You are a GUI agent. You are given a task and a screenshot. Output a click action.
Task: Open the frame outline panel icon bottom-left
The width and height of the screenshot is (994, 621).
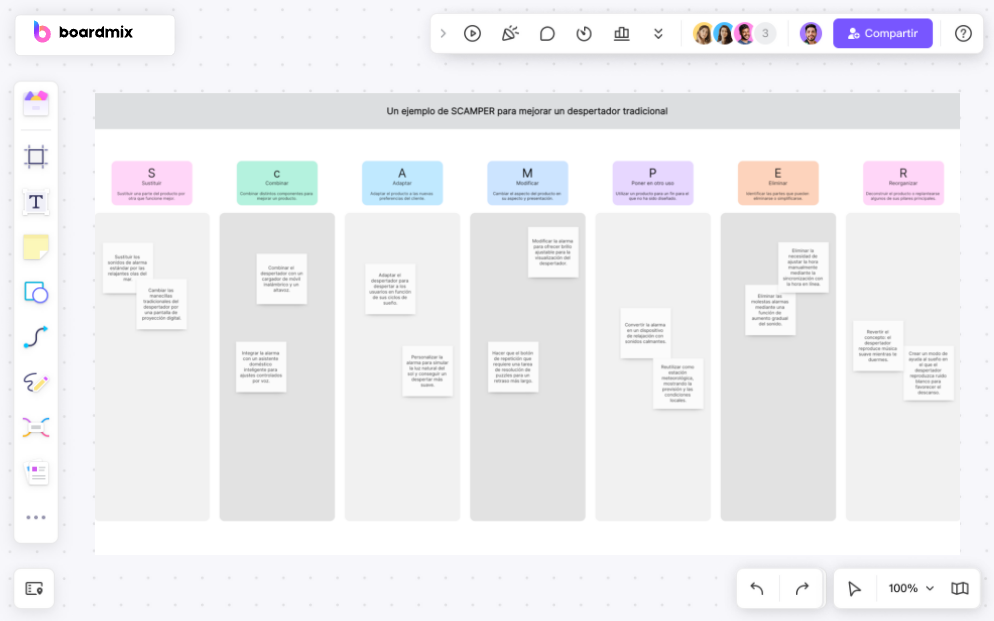[34, 589]
